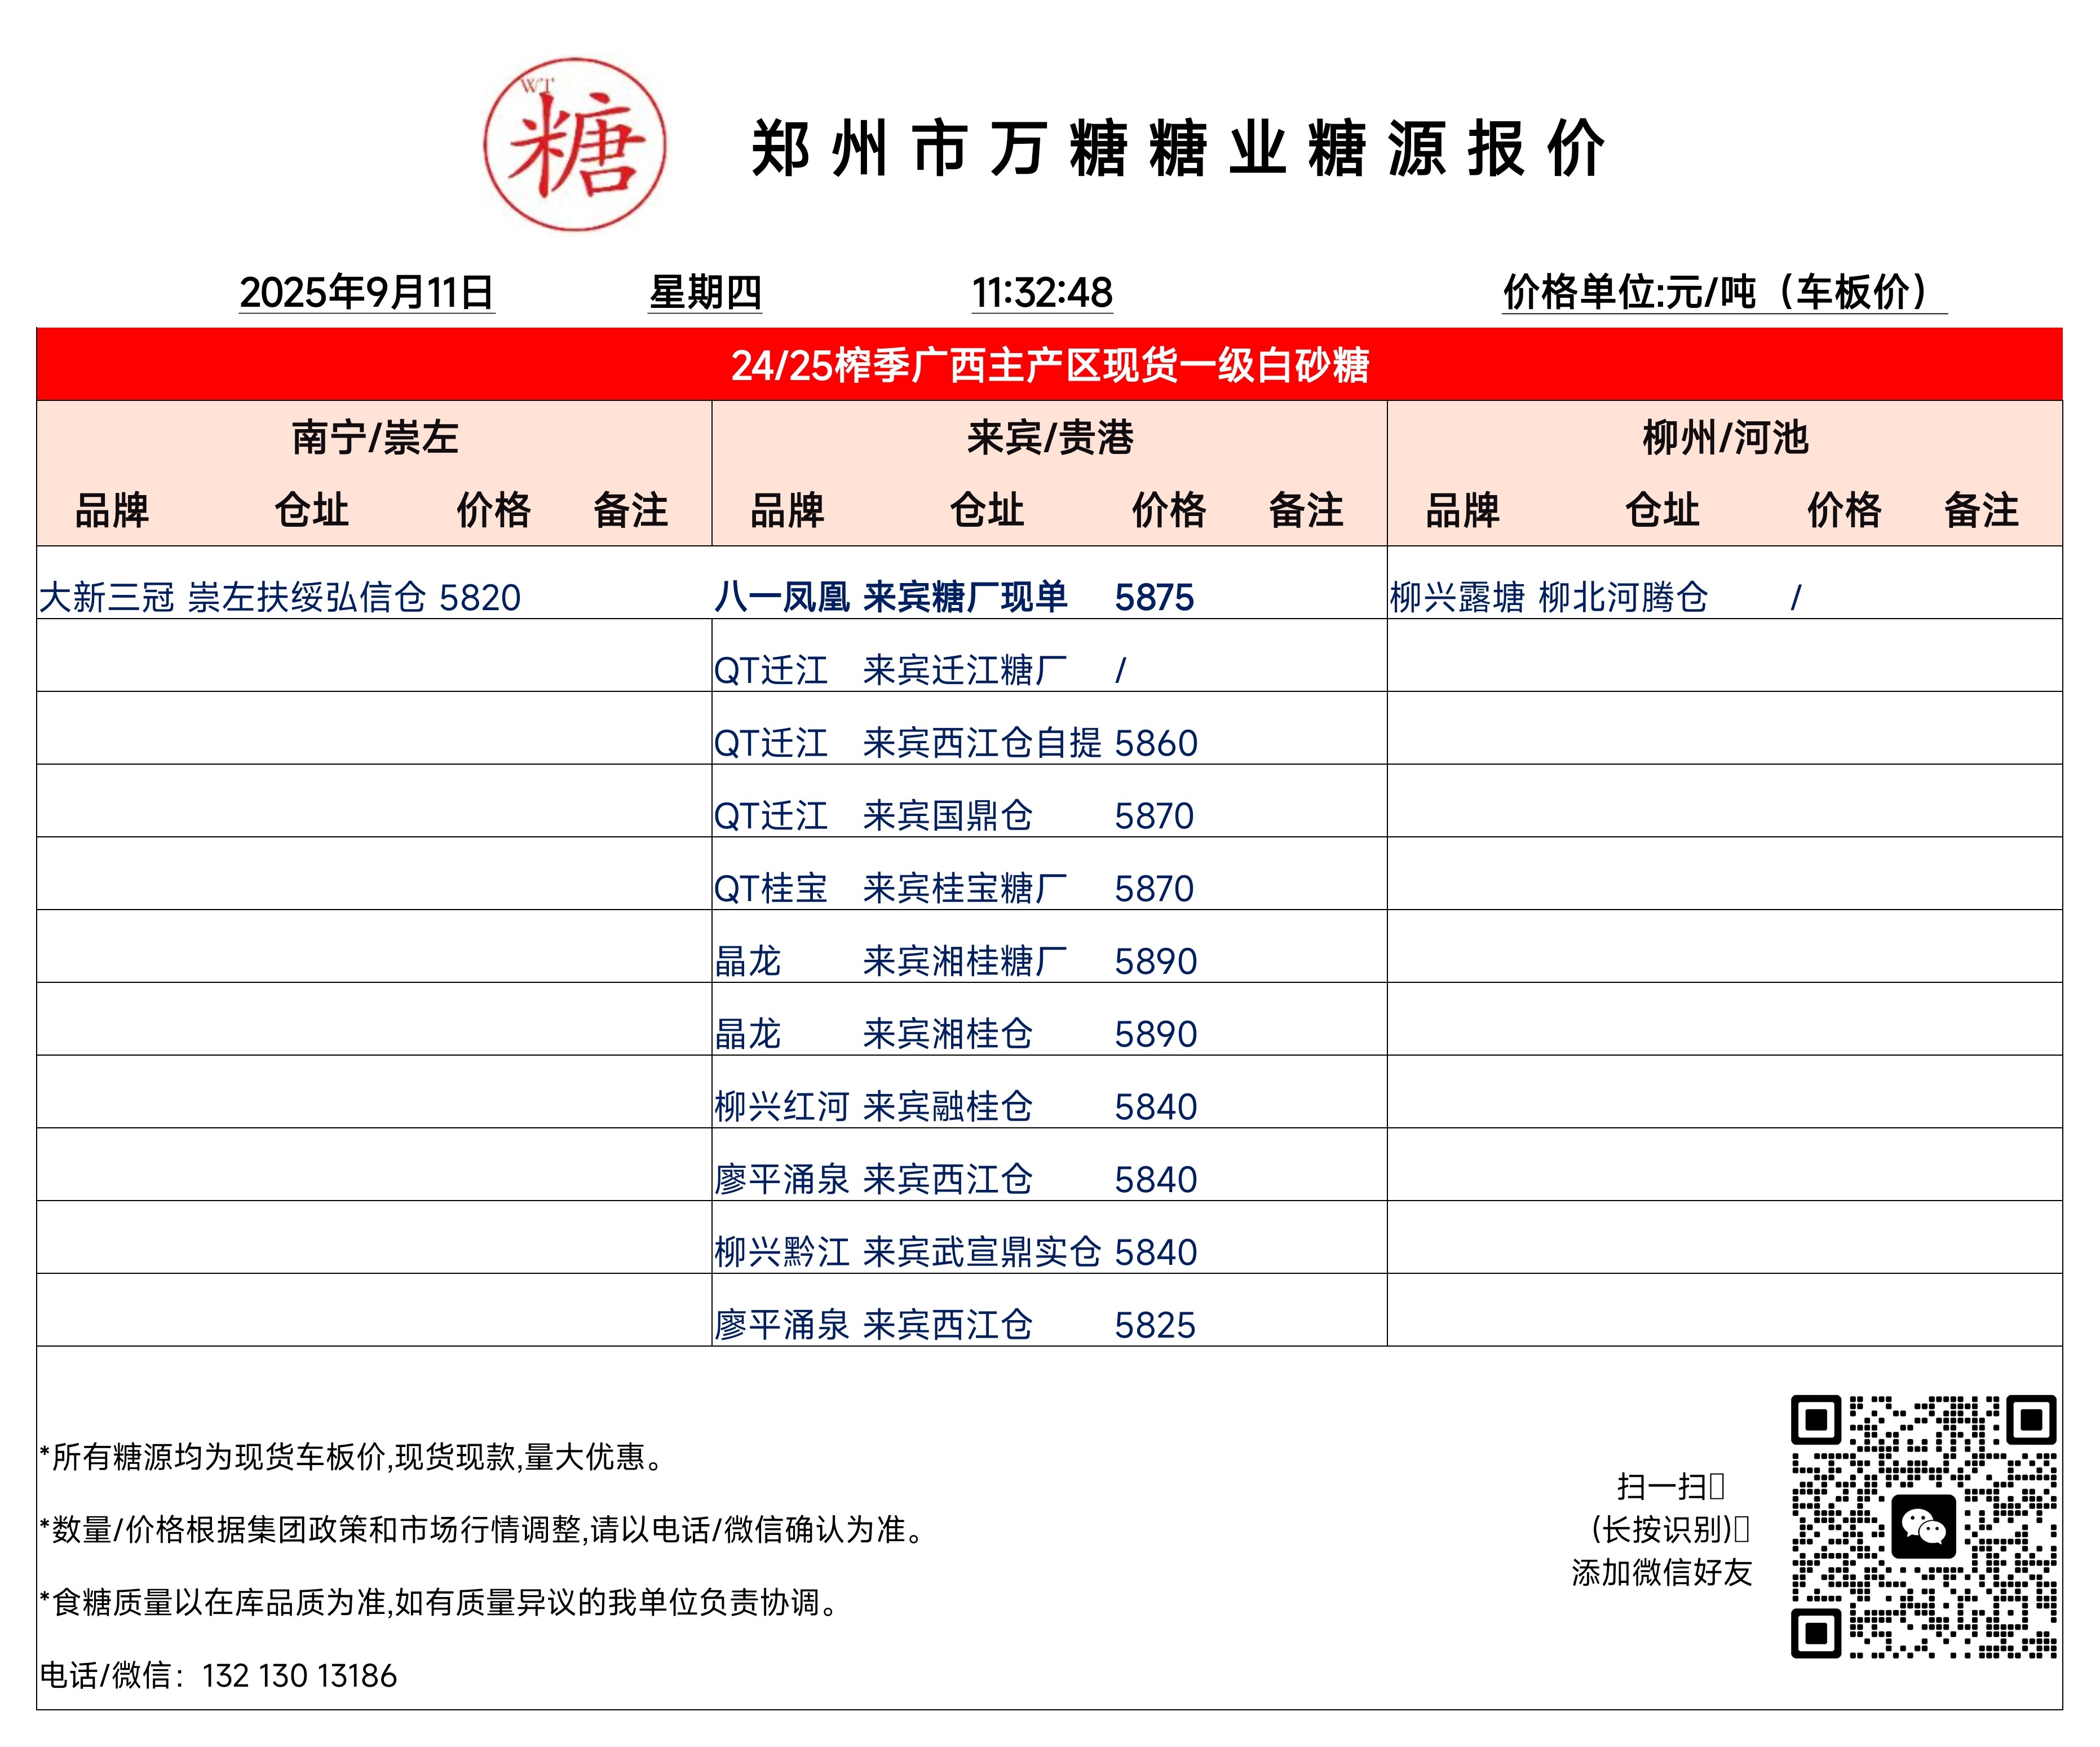This screenshot has height=1747, width=2100.
Task: Click the phone number 132 130 13186
Action: [299, 1676]
